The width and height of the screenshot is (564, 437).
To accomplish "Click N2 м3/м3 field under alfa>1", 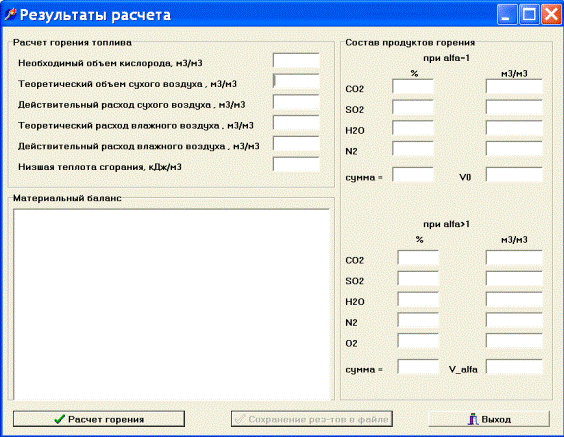I will 514,320.
